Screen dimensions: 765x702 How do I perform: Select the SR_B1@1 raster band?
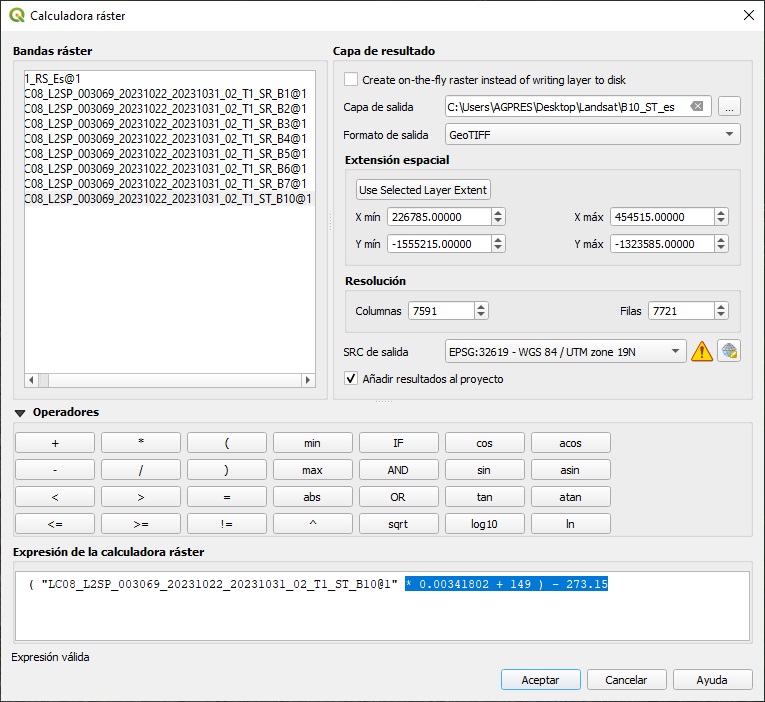tap(169, 94)
